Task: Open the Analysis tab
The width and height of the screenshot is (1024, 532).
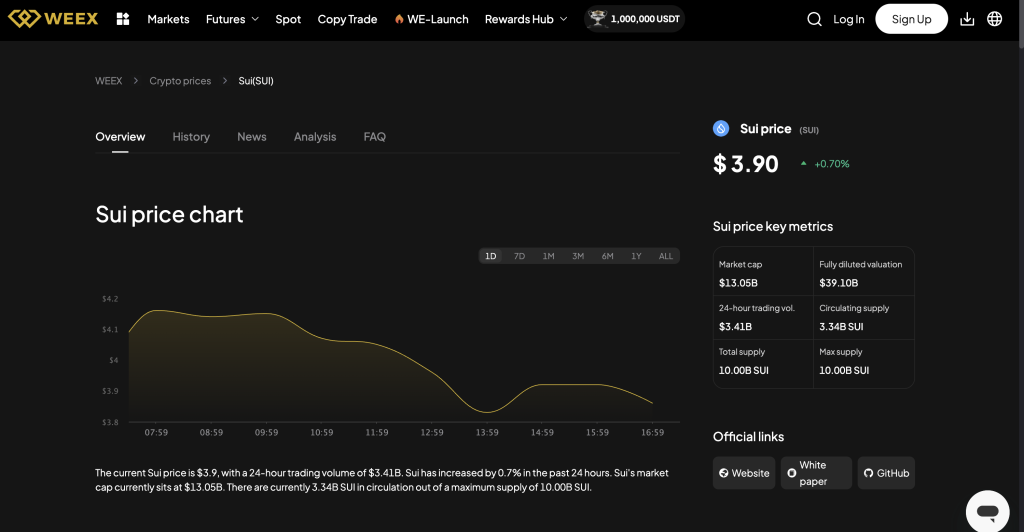Action: [x=315, y=137]
